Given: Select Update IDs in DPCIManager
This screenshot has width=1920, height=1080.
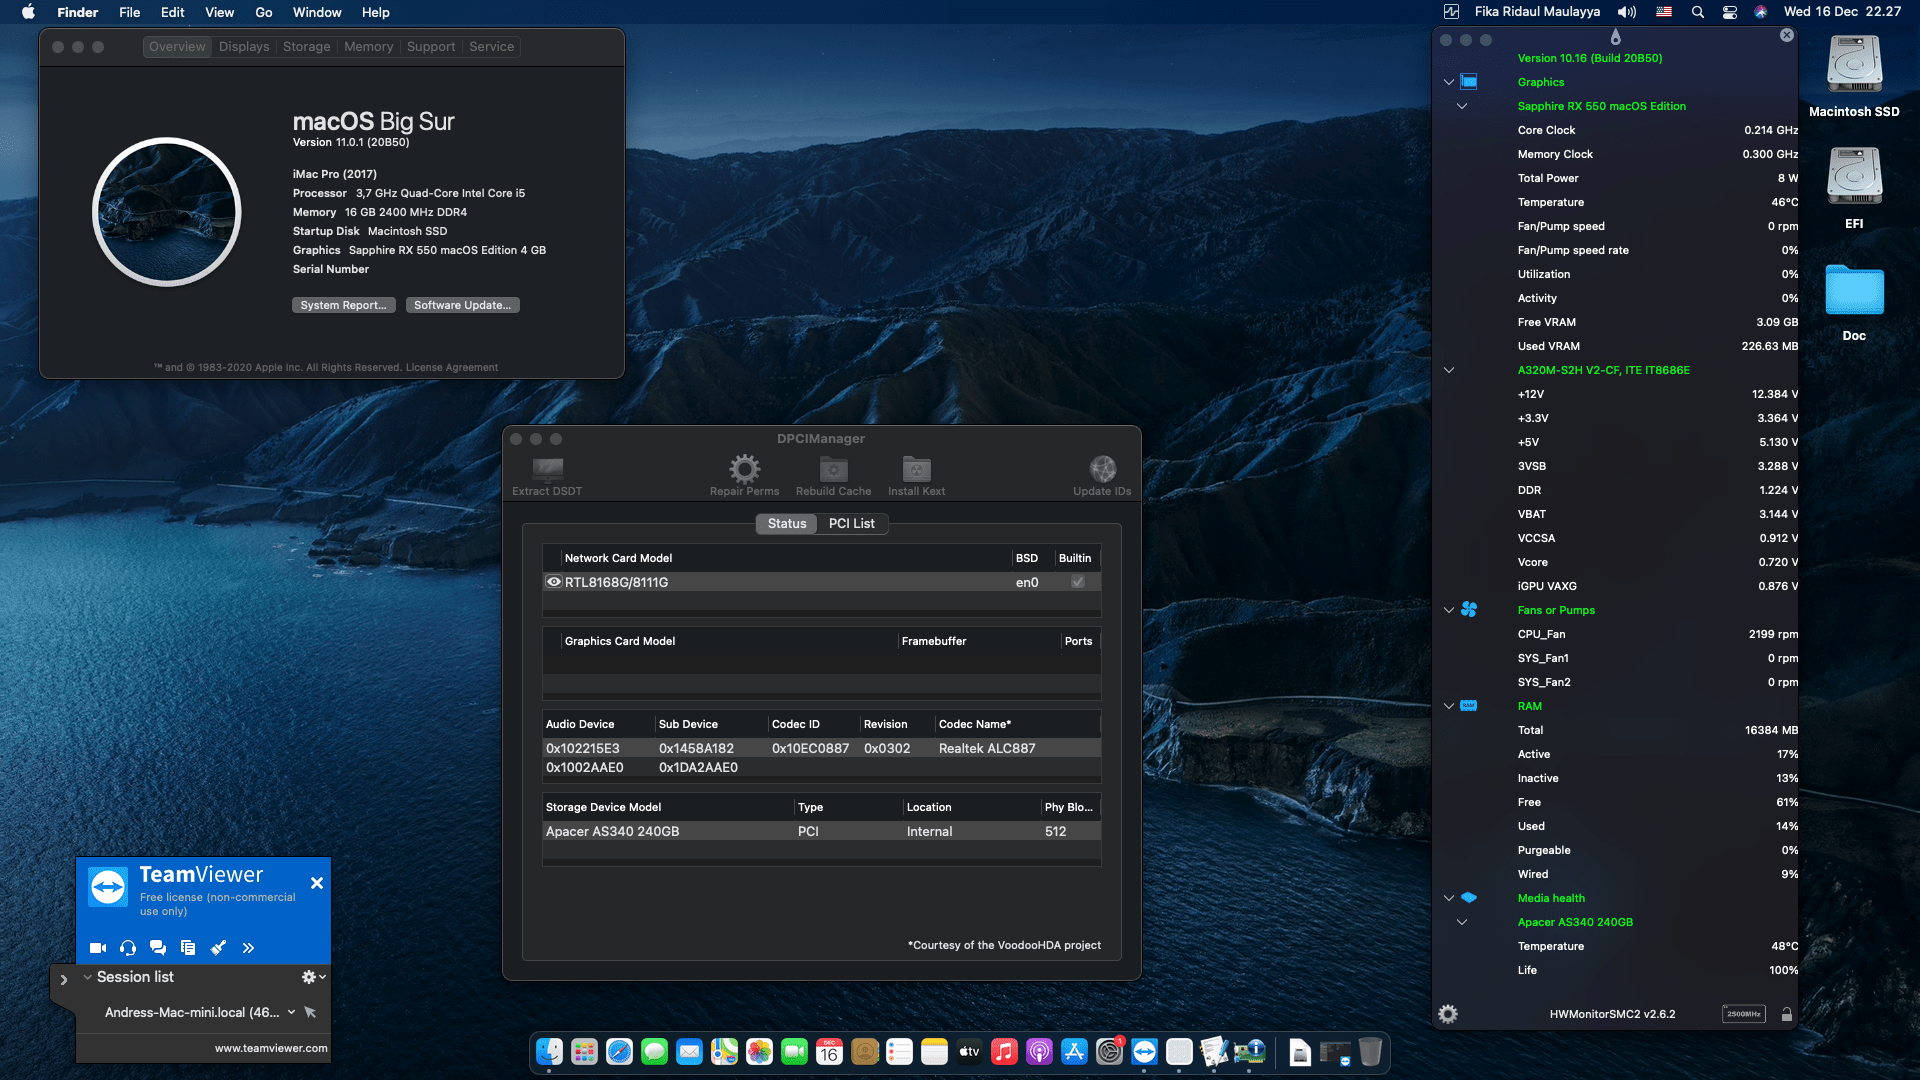Looking at the screenshot, I should (x=1102, y=469).
